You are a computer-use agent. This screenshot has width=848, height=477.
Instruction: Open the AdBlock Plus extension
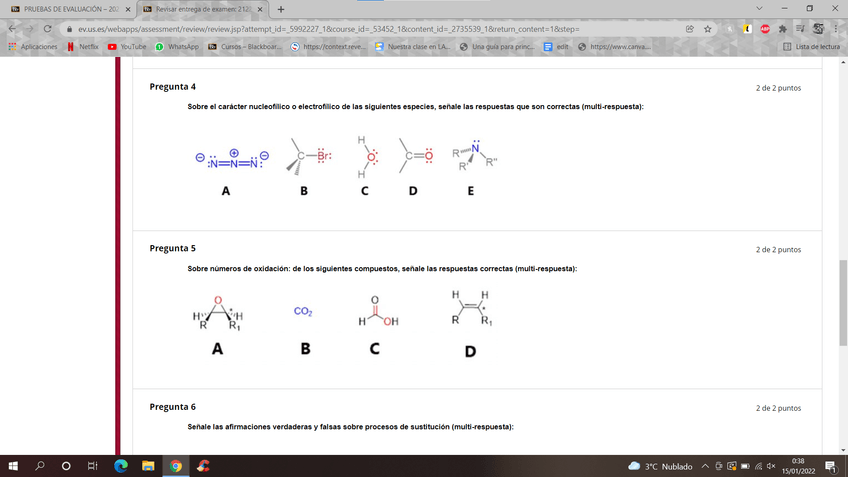point(765,29)
